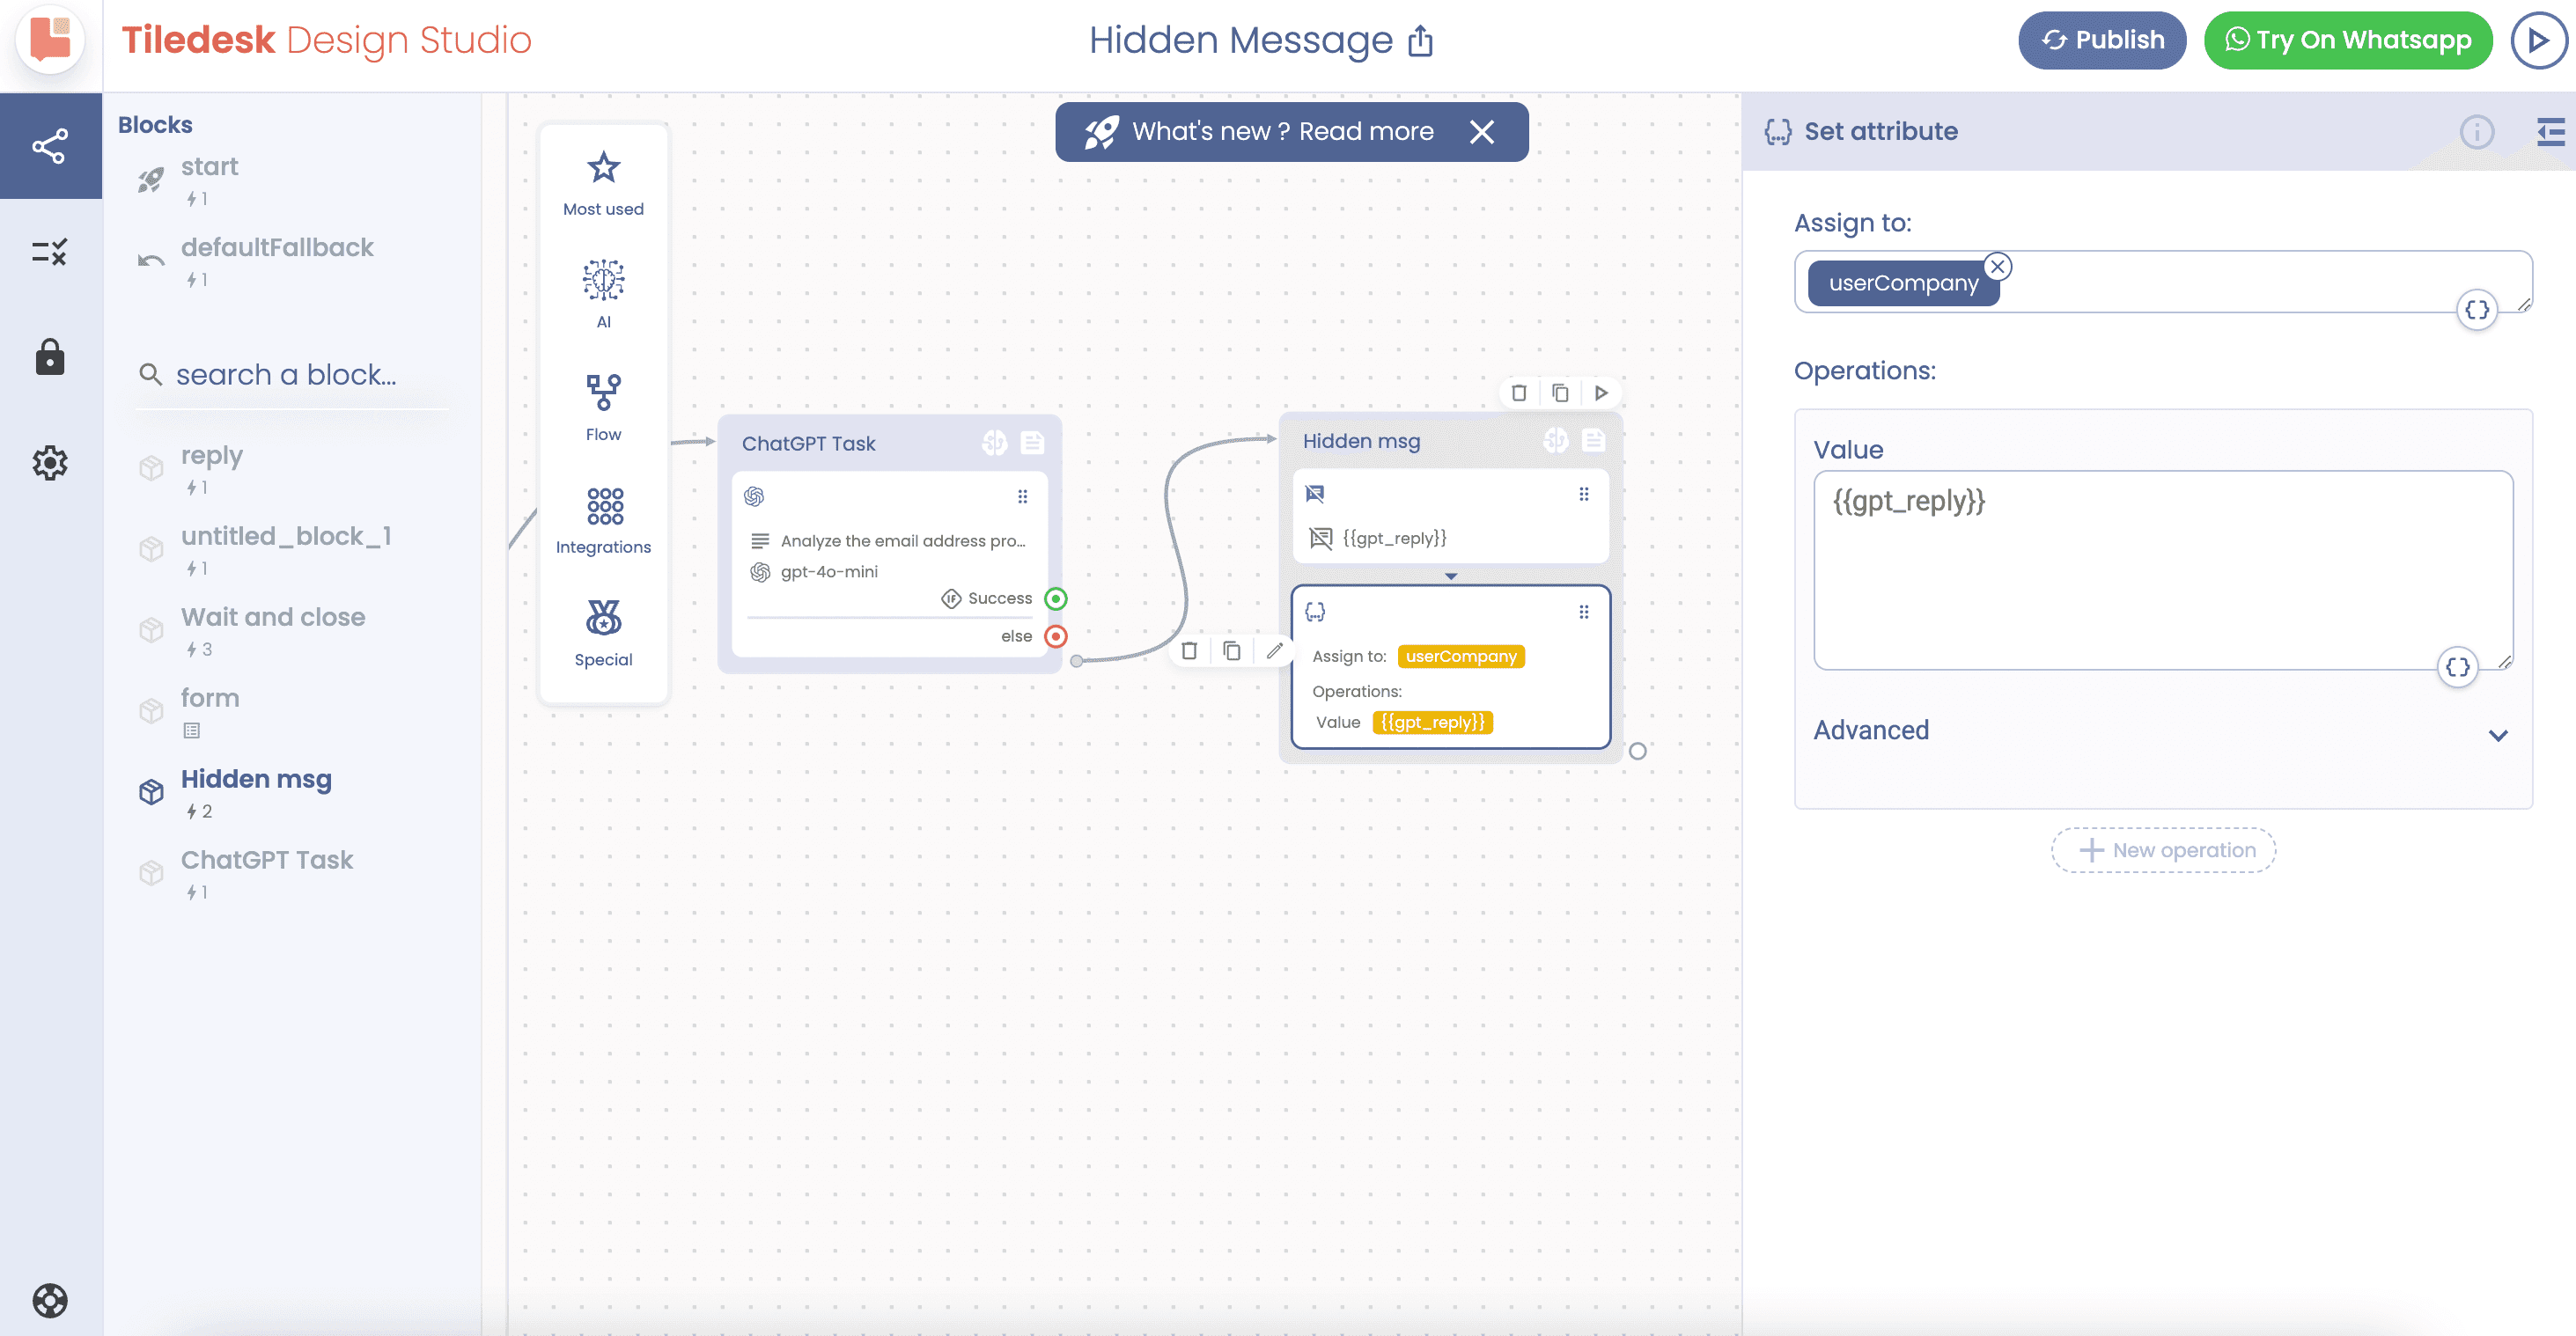Image resolution: width=2576 pixels, height=1336 pixels.
Task: Click the Value textarea
Action: (2162, 570)
